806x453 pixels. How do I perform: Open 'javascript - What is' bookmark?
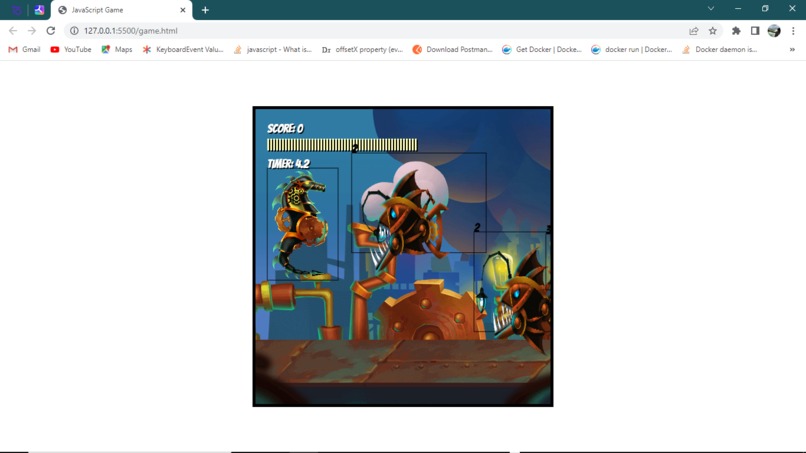coord(272,49)
